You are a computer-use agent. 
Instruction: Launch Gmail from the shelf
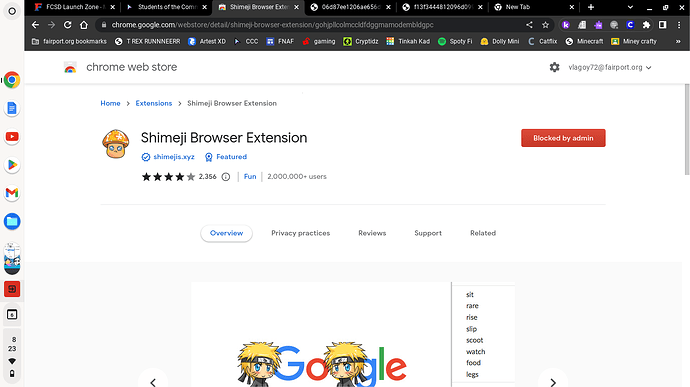click(x=12, y=193)
